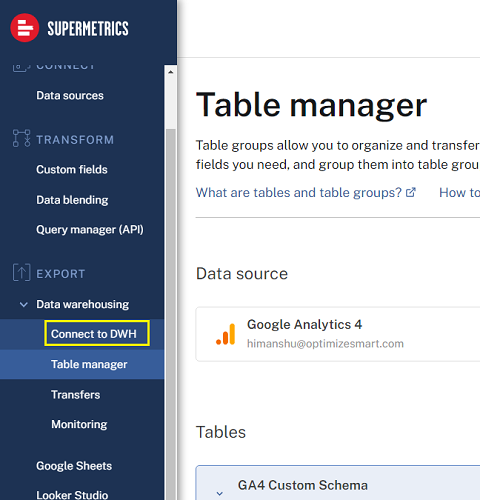
Task: Click the Supermetrics red logo icon
Action: tap(24, 28)
